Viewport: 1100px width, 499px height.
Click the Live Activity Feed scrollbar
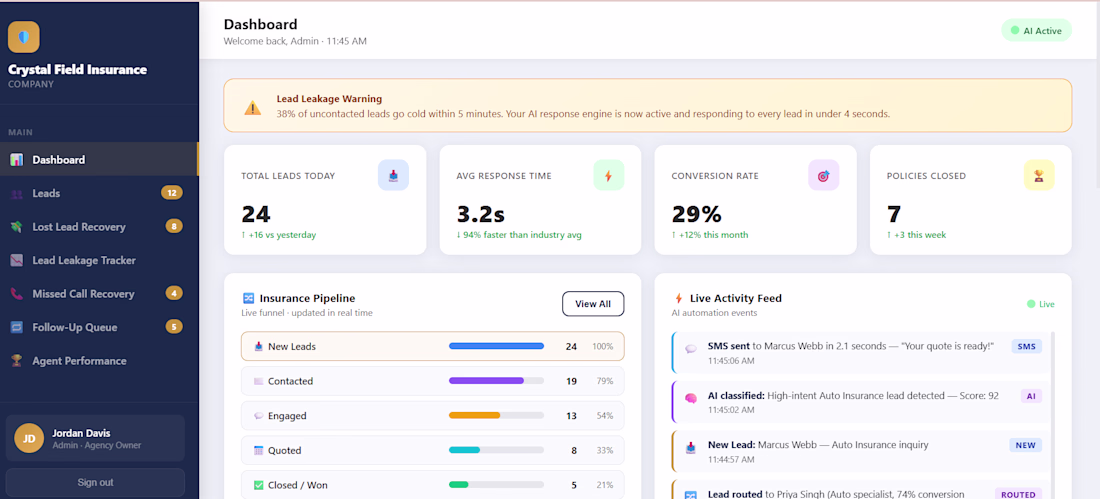point(1054,414)
